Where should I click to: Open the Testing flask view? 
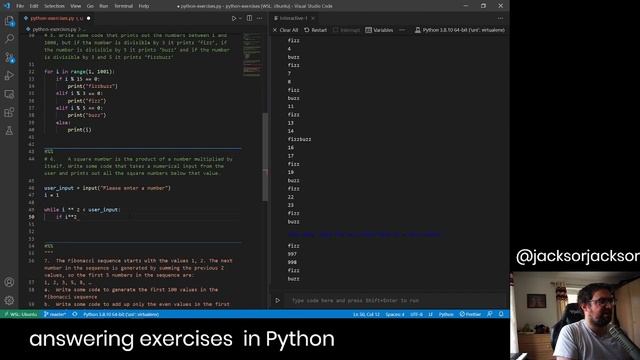pos(9,131)
